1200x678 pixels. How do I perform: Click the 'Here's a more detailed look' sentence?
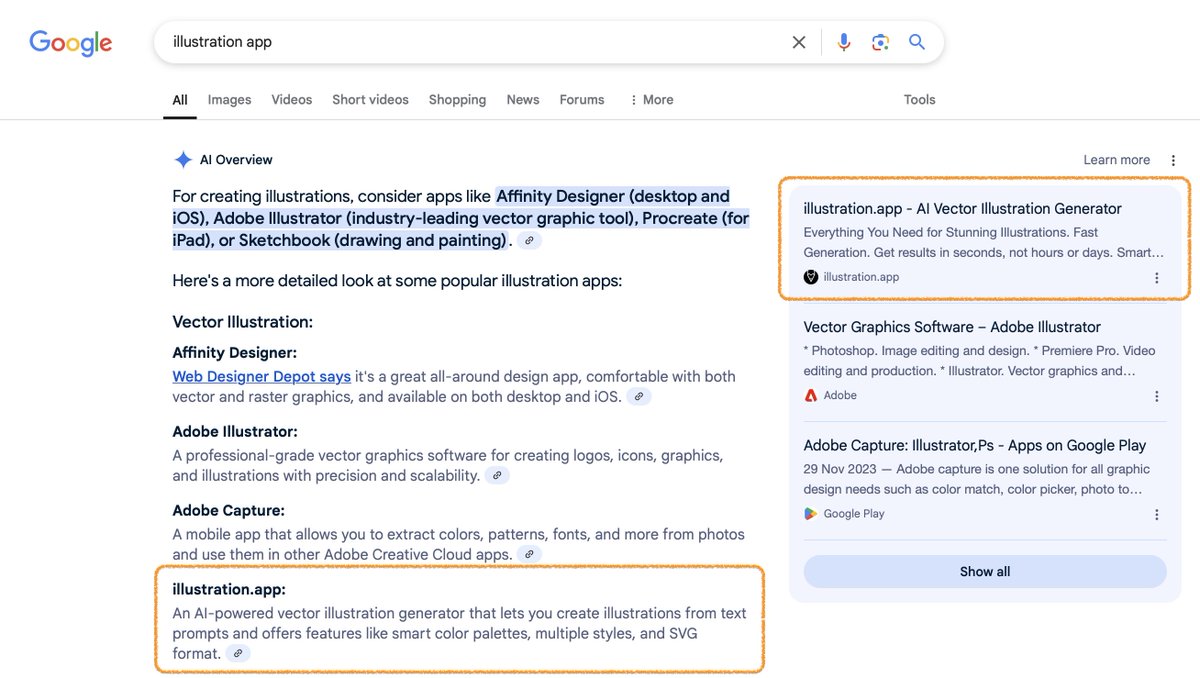(x=397, y=281)
